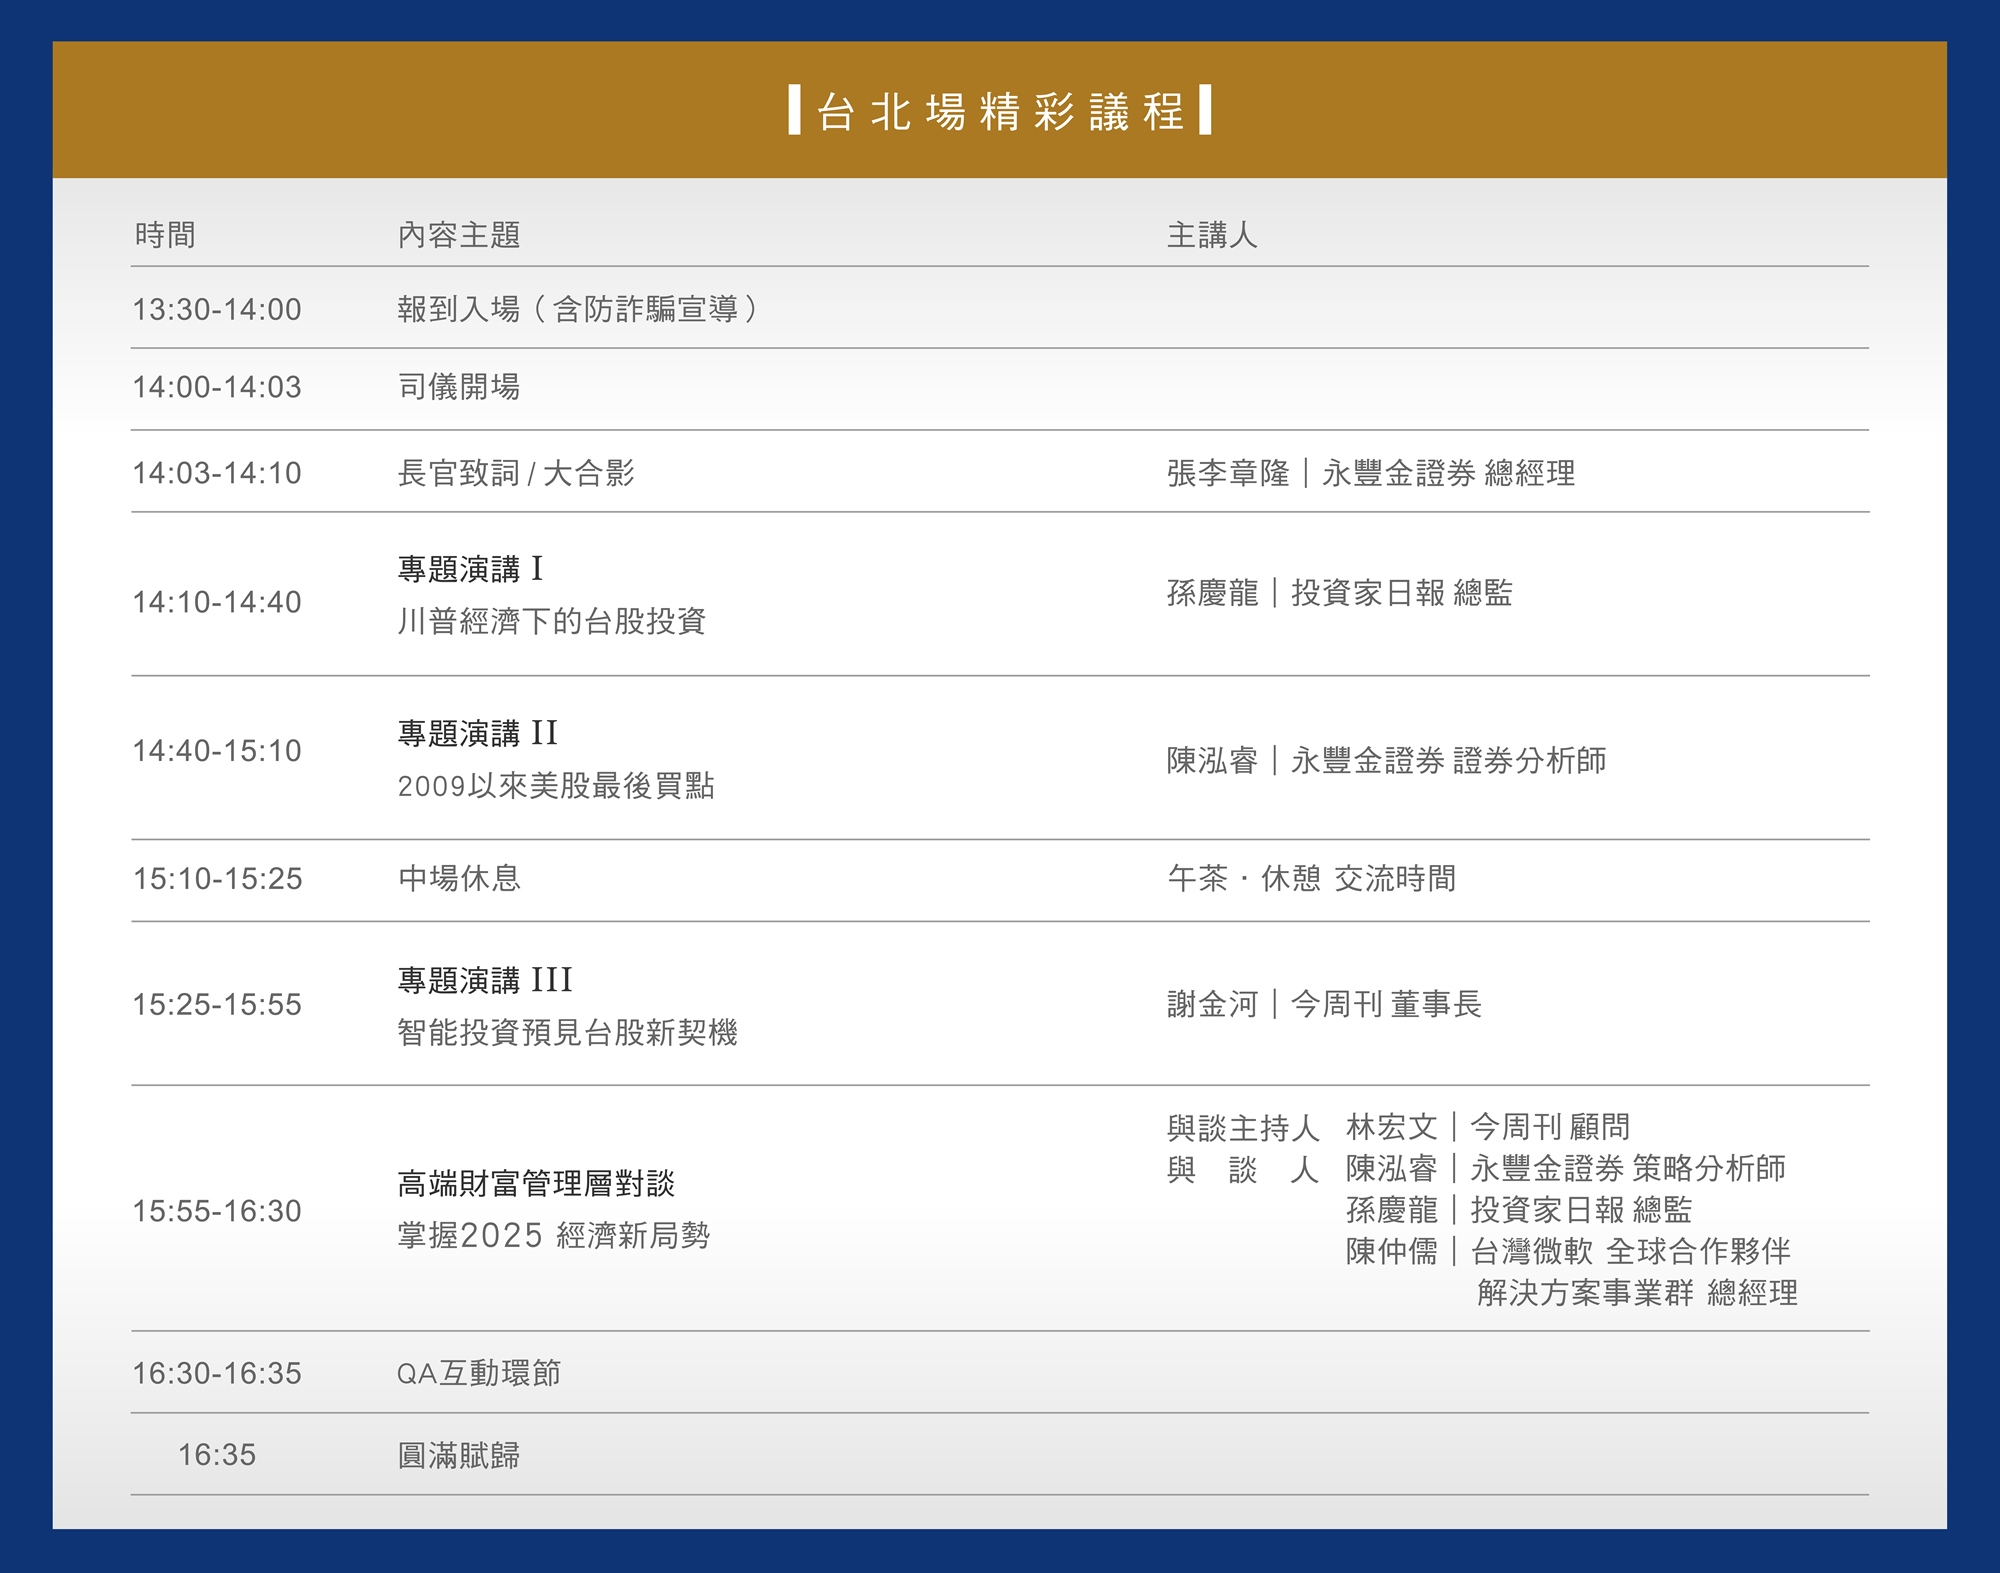This screenshot has height=1573, width=2000.
Task: Click the 司儀開場 agenda item
Action: [459, 387]
